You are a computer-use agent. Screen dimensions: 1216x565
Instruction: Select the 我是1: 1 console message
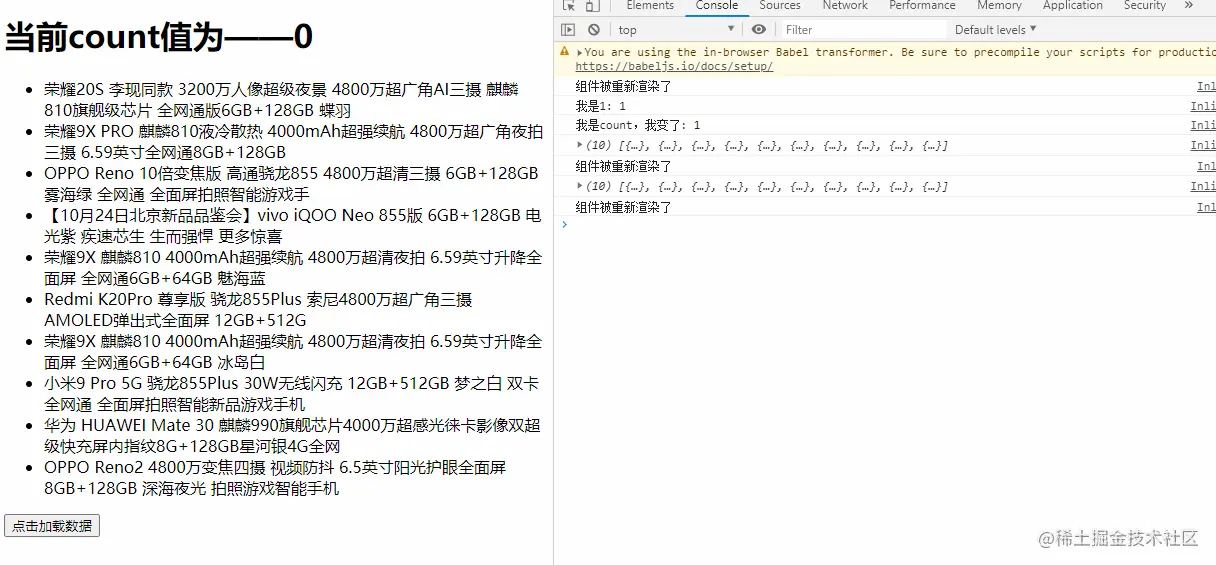click(601, 106)
